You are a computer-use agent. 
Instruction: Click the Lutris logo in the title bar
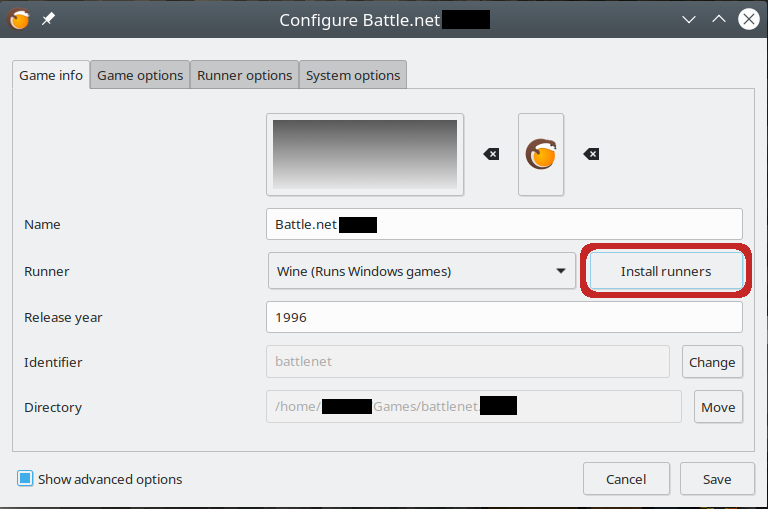coord(19,20)
